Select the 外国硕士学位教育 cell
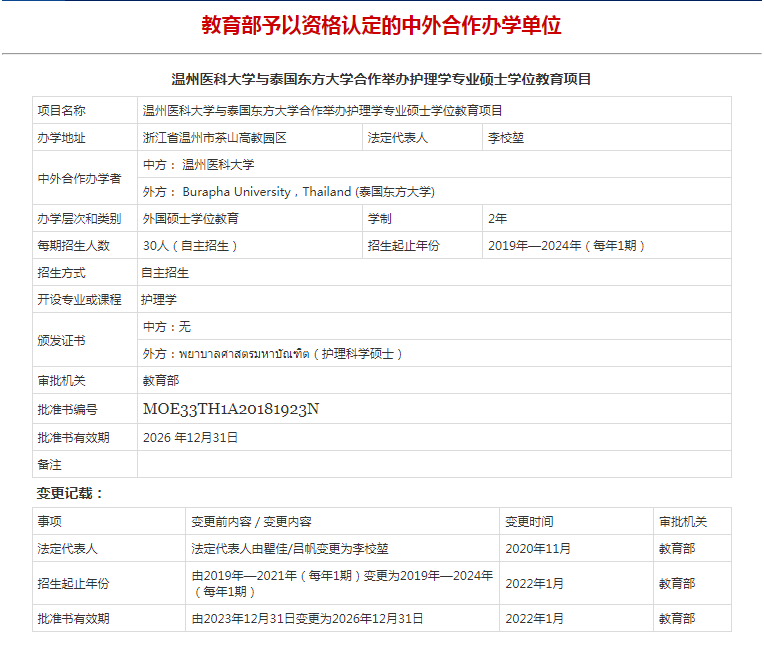The height and width of the screenshot is (645, 764). click(191, 218)
